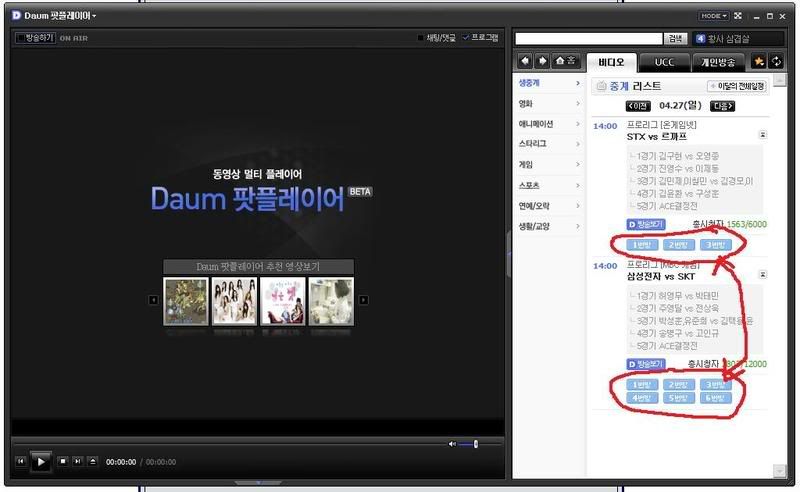Viewport: 800px width, 492px height.
Task: Click the 방송하기 broadcast button
Action: coord(35,38)
